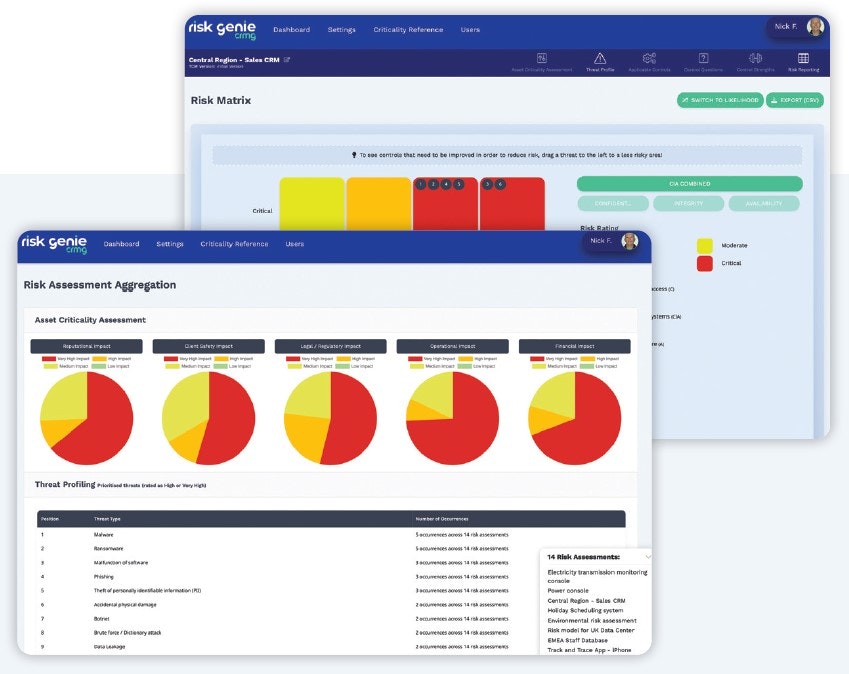Open Settings in the Risk Matrix window
The image size is (849, 674).
point(342,30)
